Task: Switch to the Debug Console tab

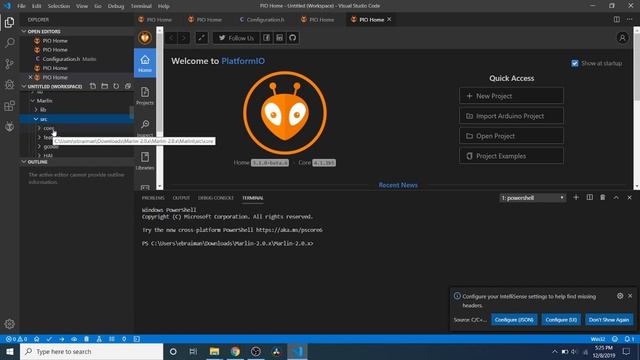Action: [x=216, y=198]
